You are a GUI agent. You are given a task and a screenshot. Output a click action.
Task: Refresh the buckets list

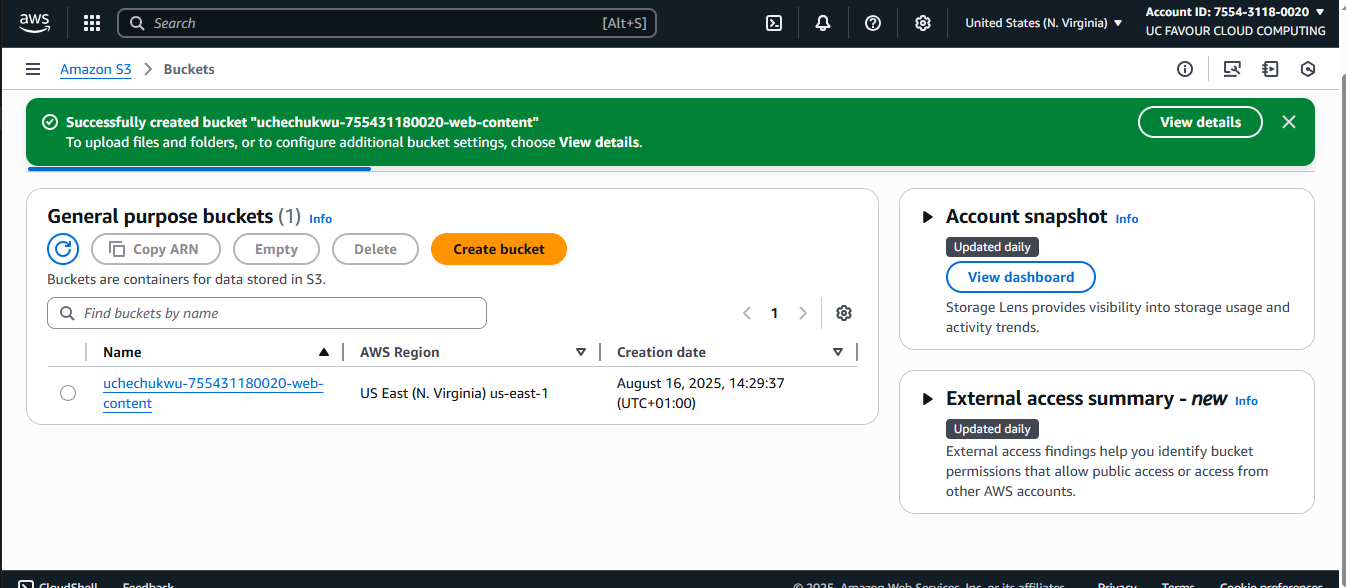coord(63,249)
